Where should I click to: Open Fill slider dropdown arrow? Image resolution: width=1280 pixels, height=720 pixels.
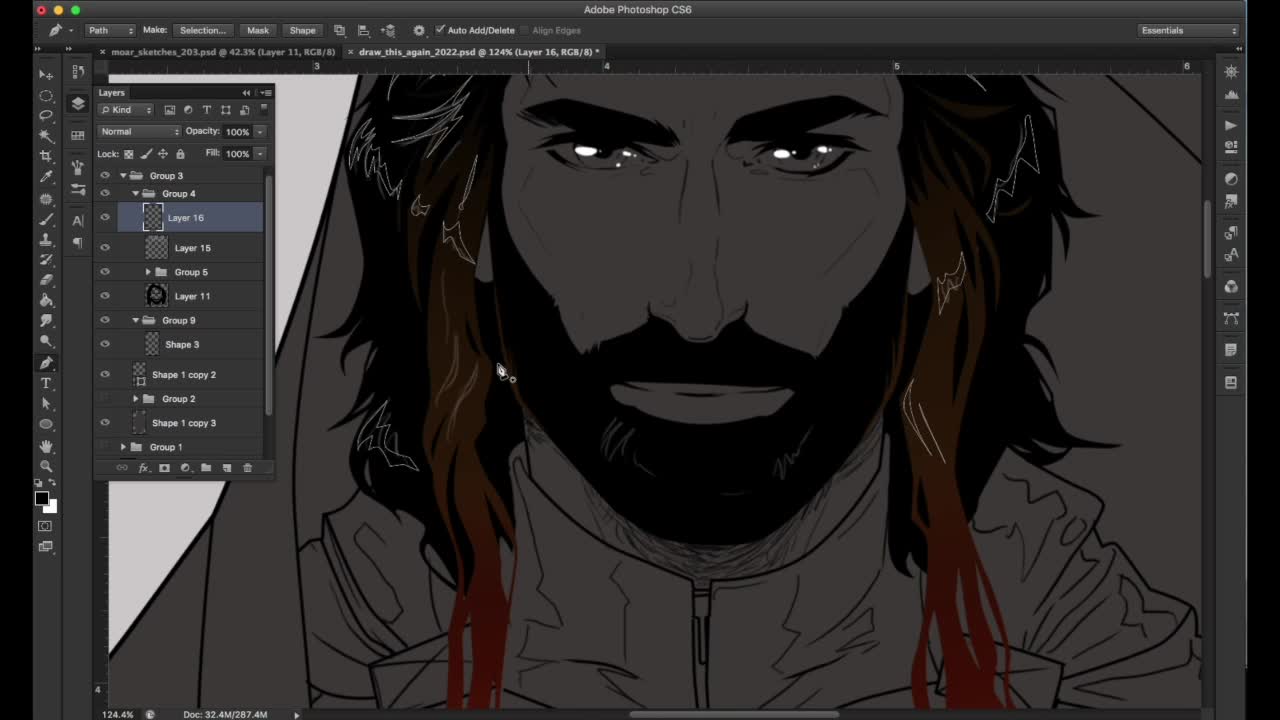[x=260, y=154]
